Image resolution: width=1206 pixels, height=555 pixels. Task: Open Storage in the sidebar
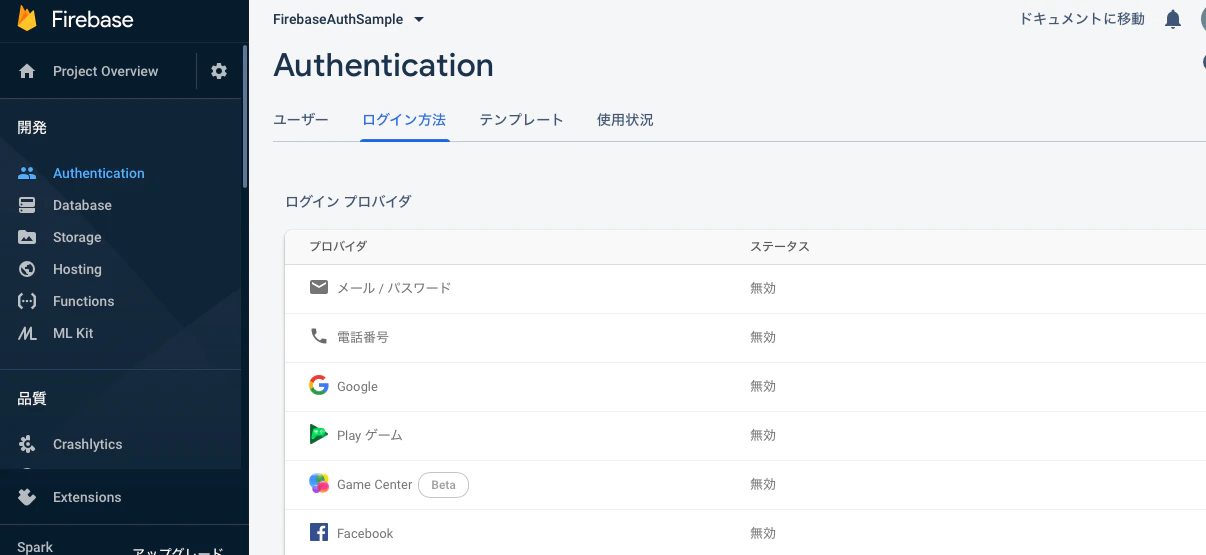point(77,237)
